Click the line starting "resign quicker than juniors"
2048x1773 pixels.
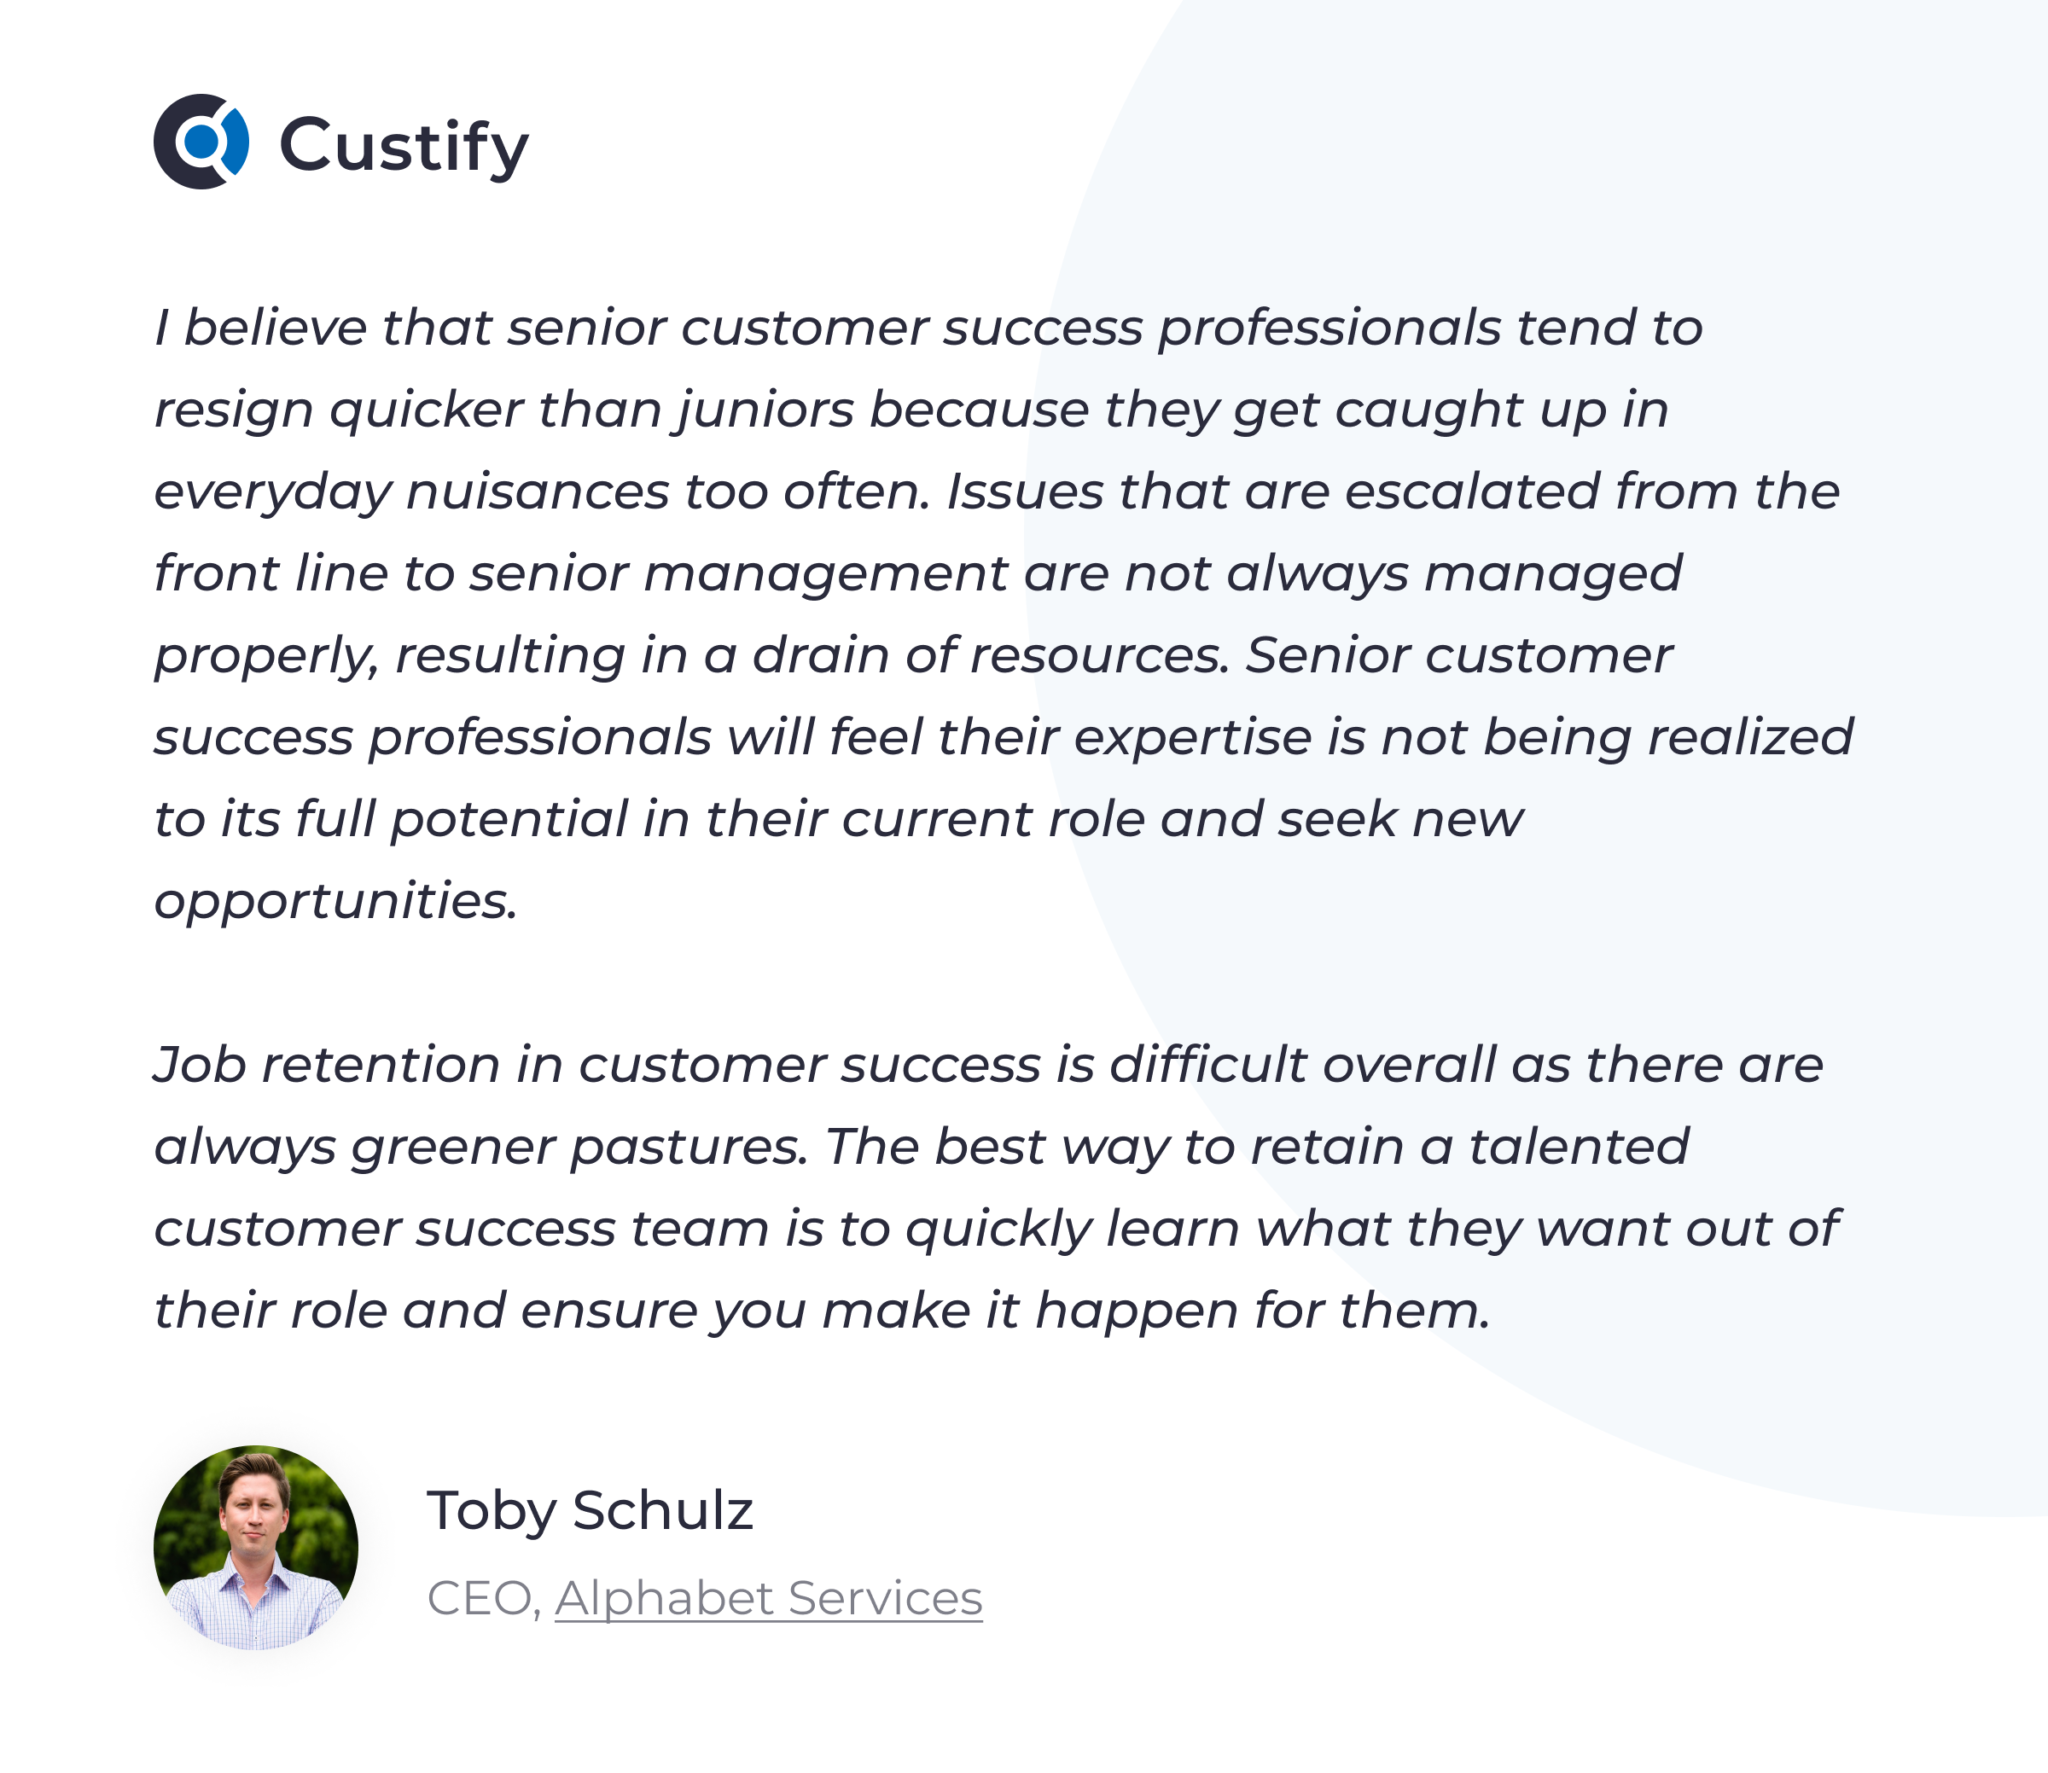click(x=911, y=411)
